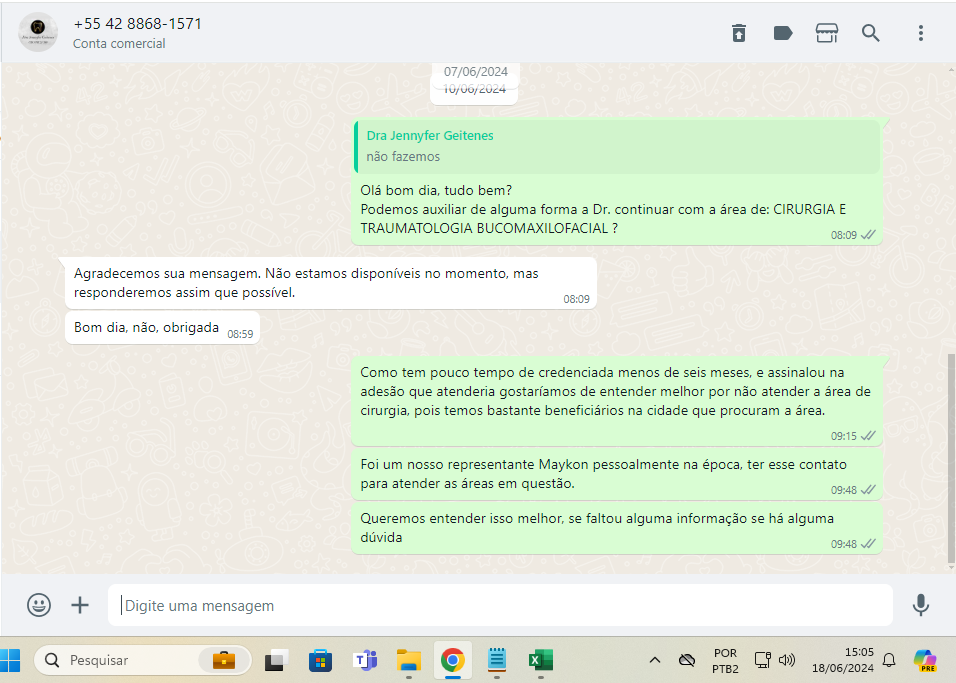Open Windows Start menu

tap(11, 660)
